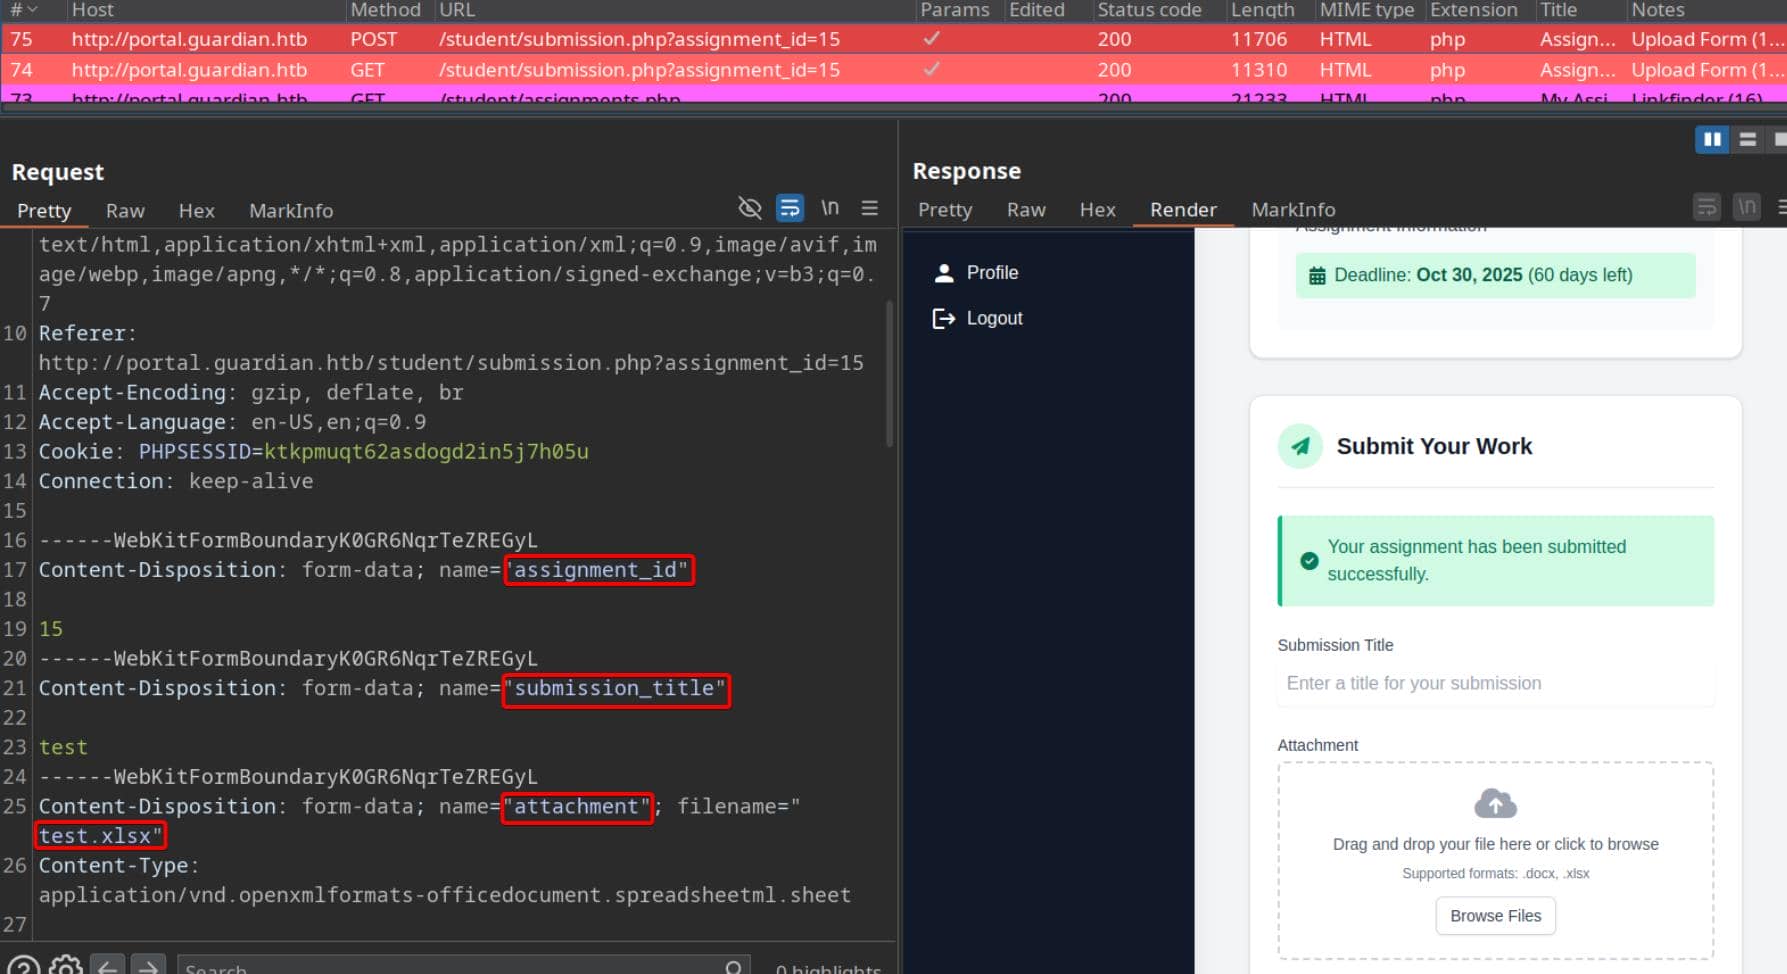Open Hex tab in Response panel

[x=1097, y=210]
